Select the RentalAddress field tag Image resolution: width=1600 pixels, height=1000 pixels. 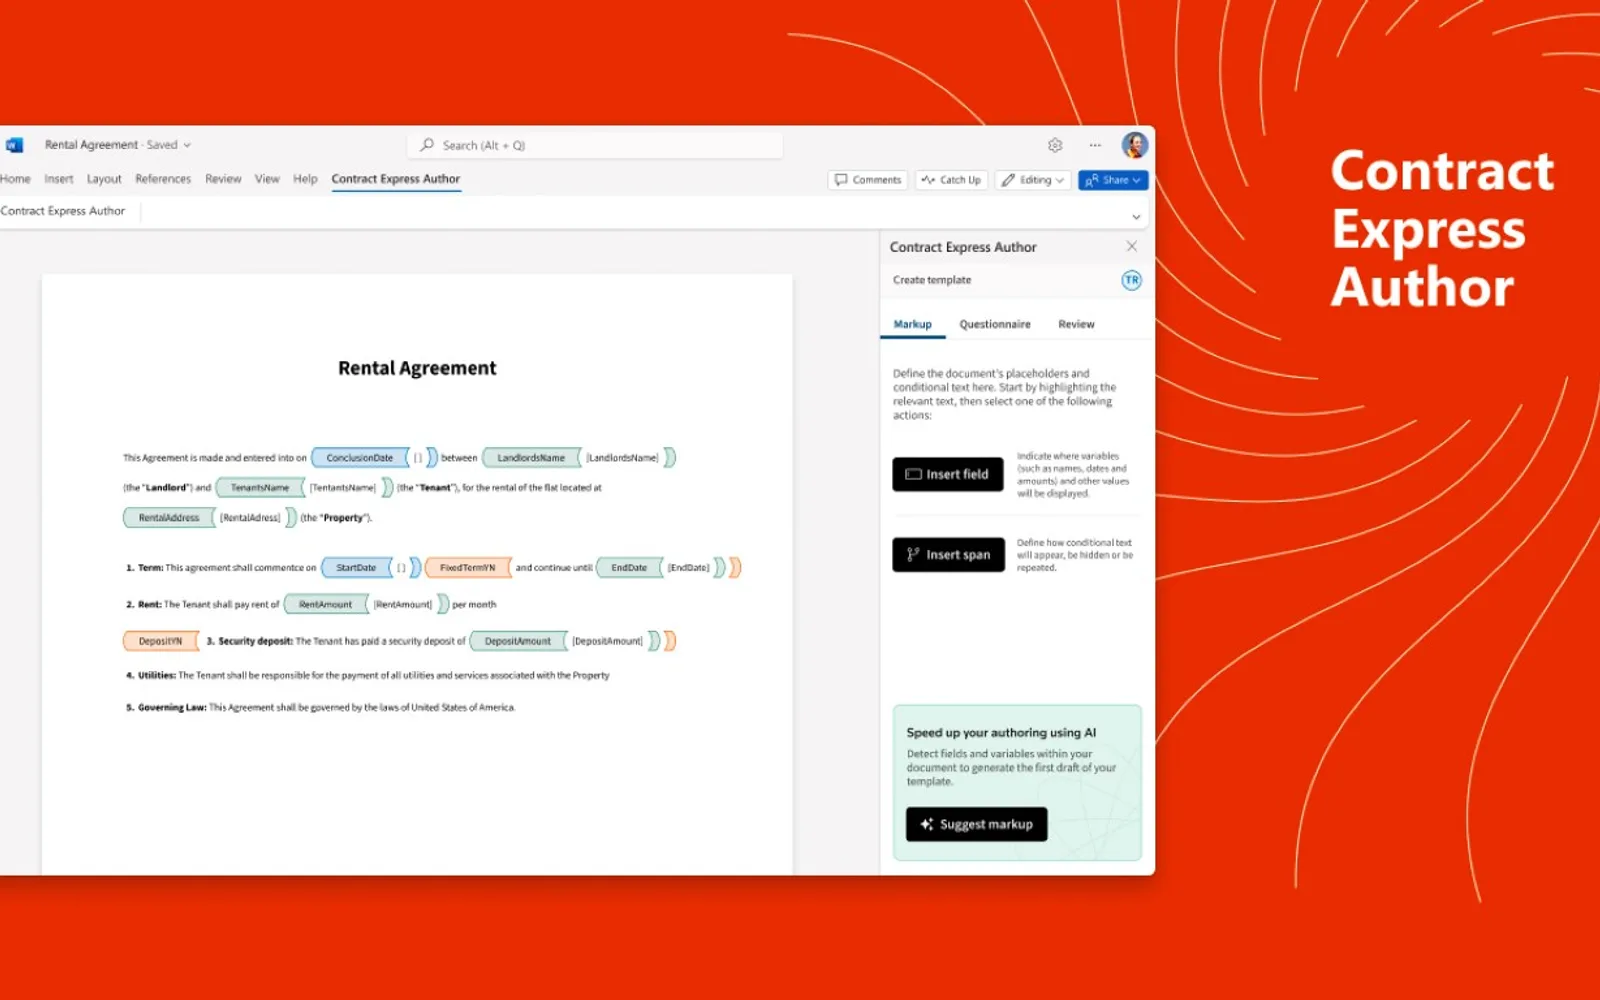[169, 517]
